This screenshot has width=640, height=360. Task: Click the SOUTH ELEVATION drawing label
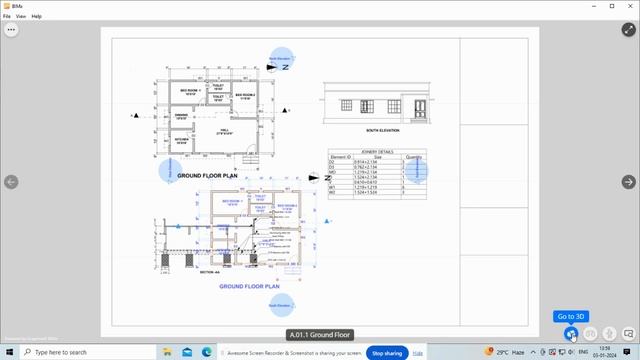382,130
